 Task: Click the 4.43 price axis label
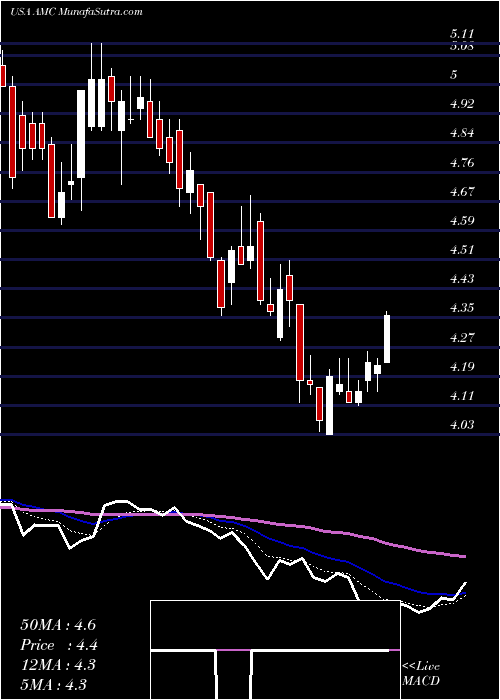tap(462, 279)
